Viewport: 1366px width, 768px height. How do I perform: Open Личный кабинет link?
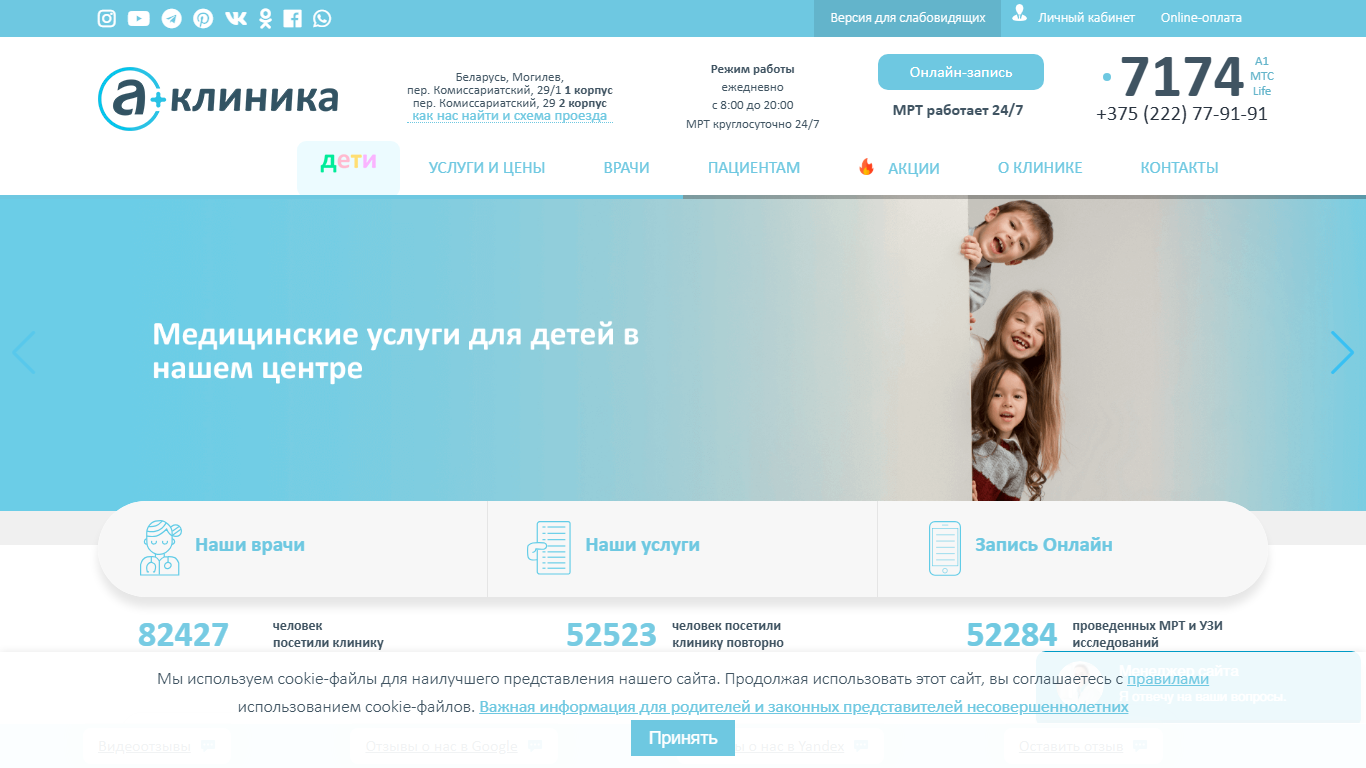tap(1074, 17)
